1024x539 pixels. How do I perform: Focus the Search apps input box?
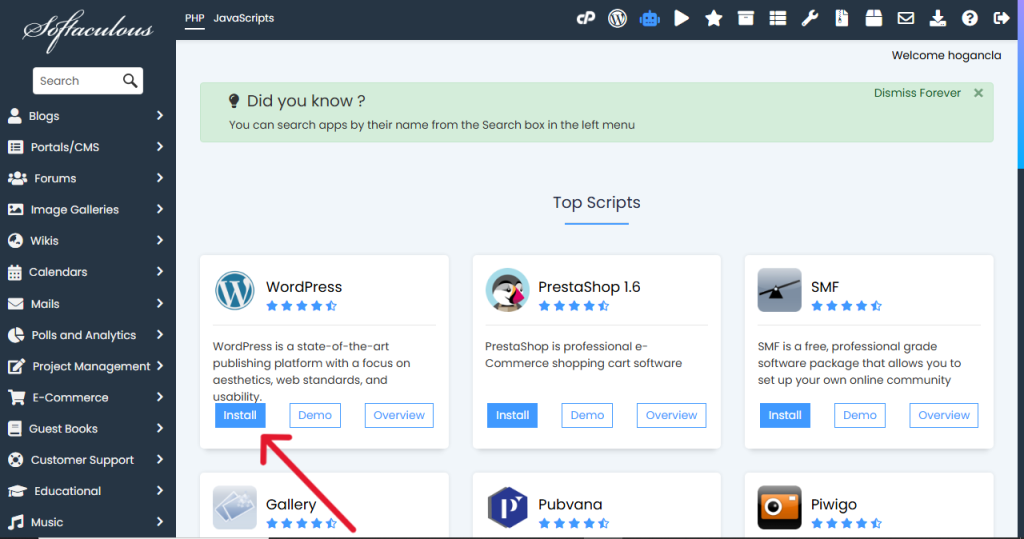point(78,80)
